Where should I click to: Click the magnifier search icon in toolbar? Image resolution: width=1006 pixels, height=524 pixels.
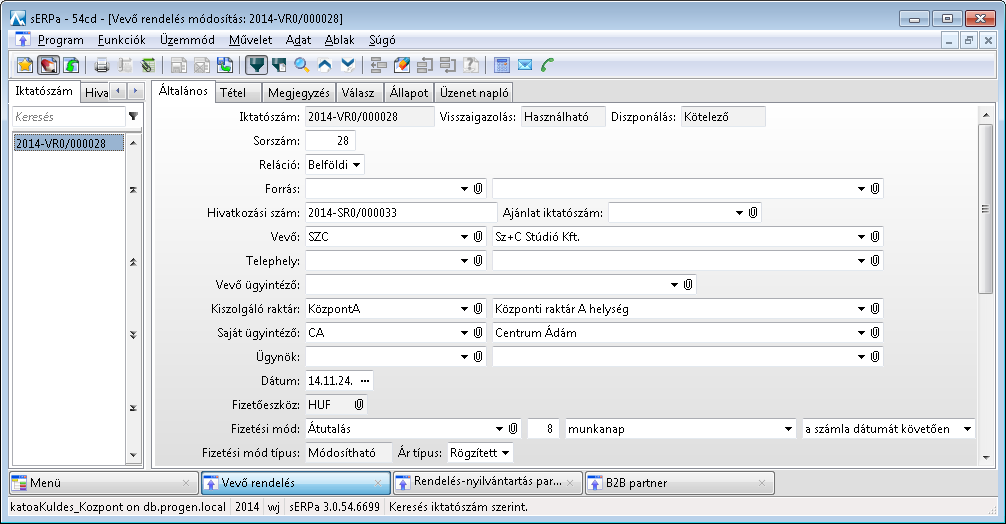coord(301,65)
